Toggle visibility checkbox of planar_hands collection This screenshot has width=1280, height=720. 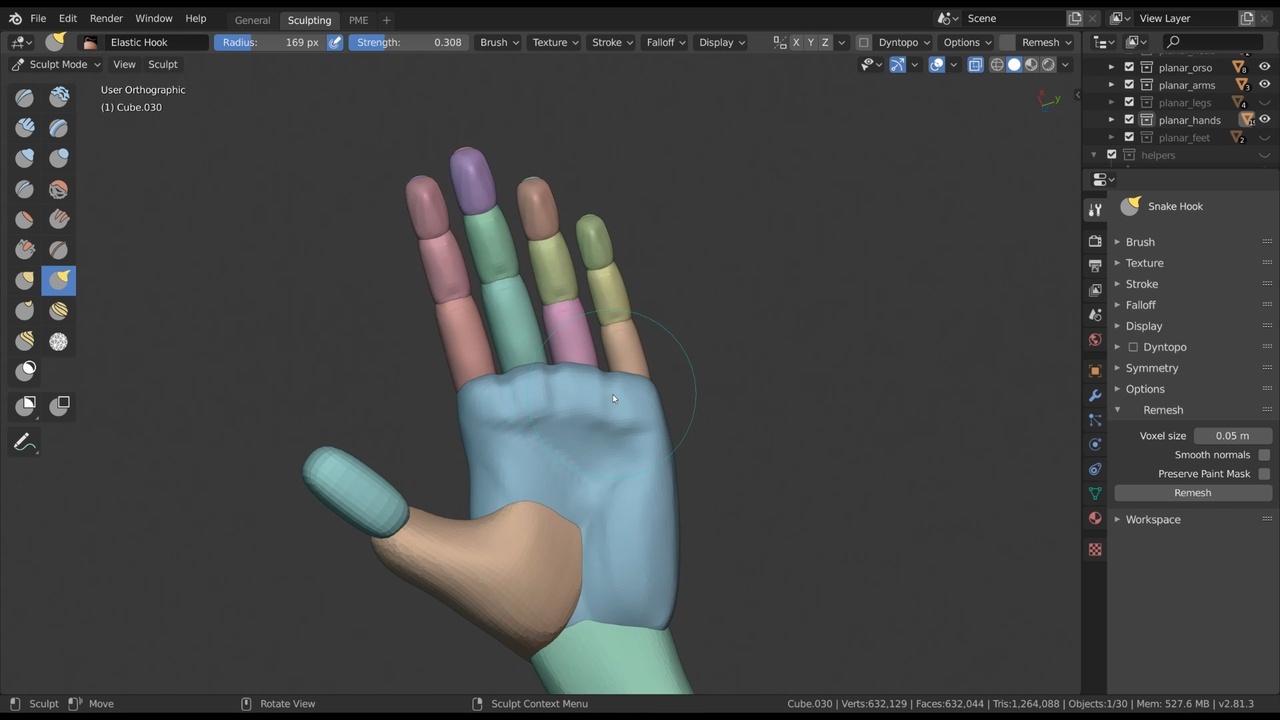point(1129,120)
